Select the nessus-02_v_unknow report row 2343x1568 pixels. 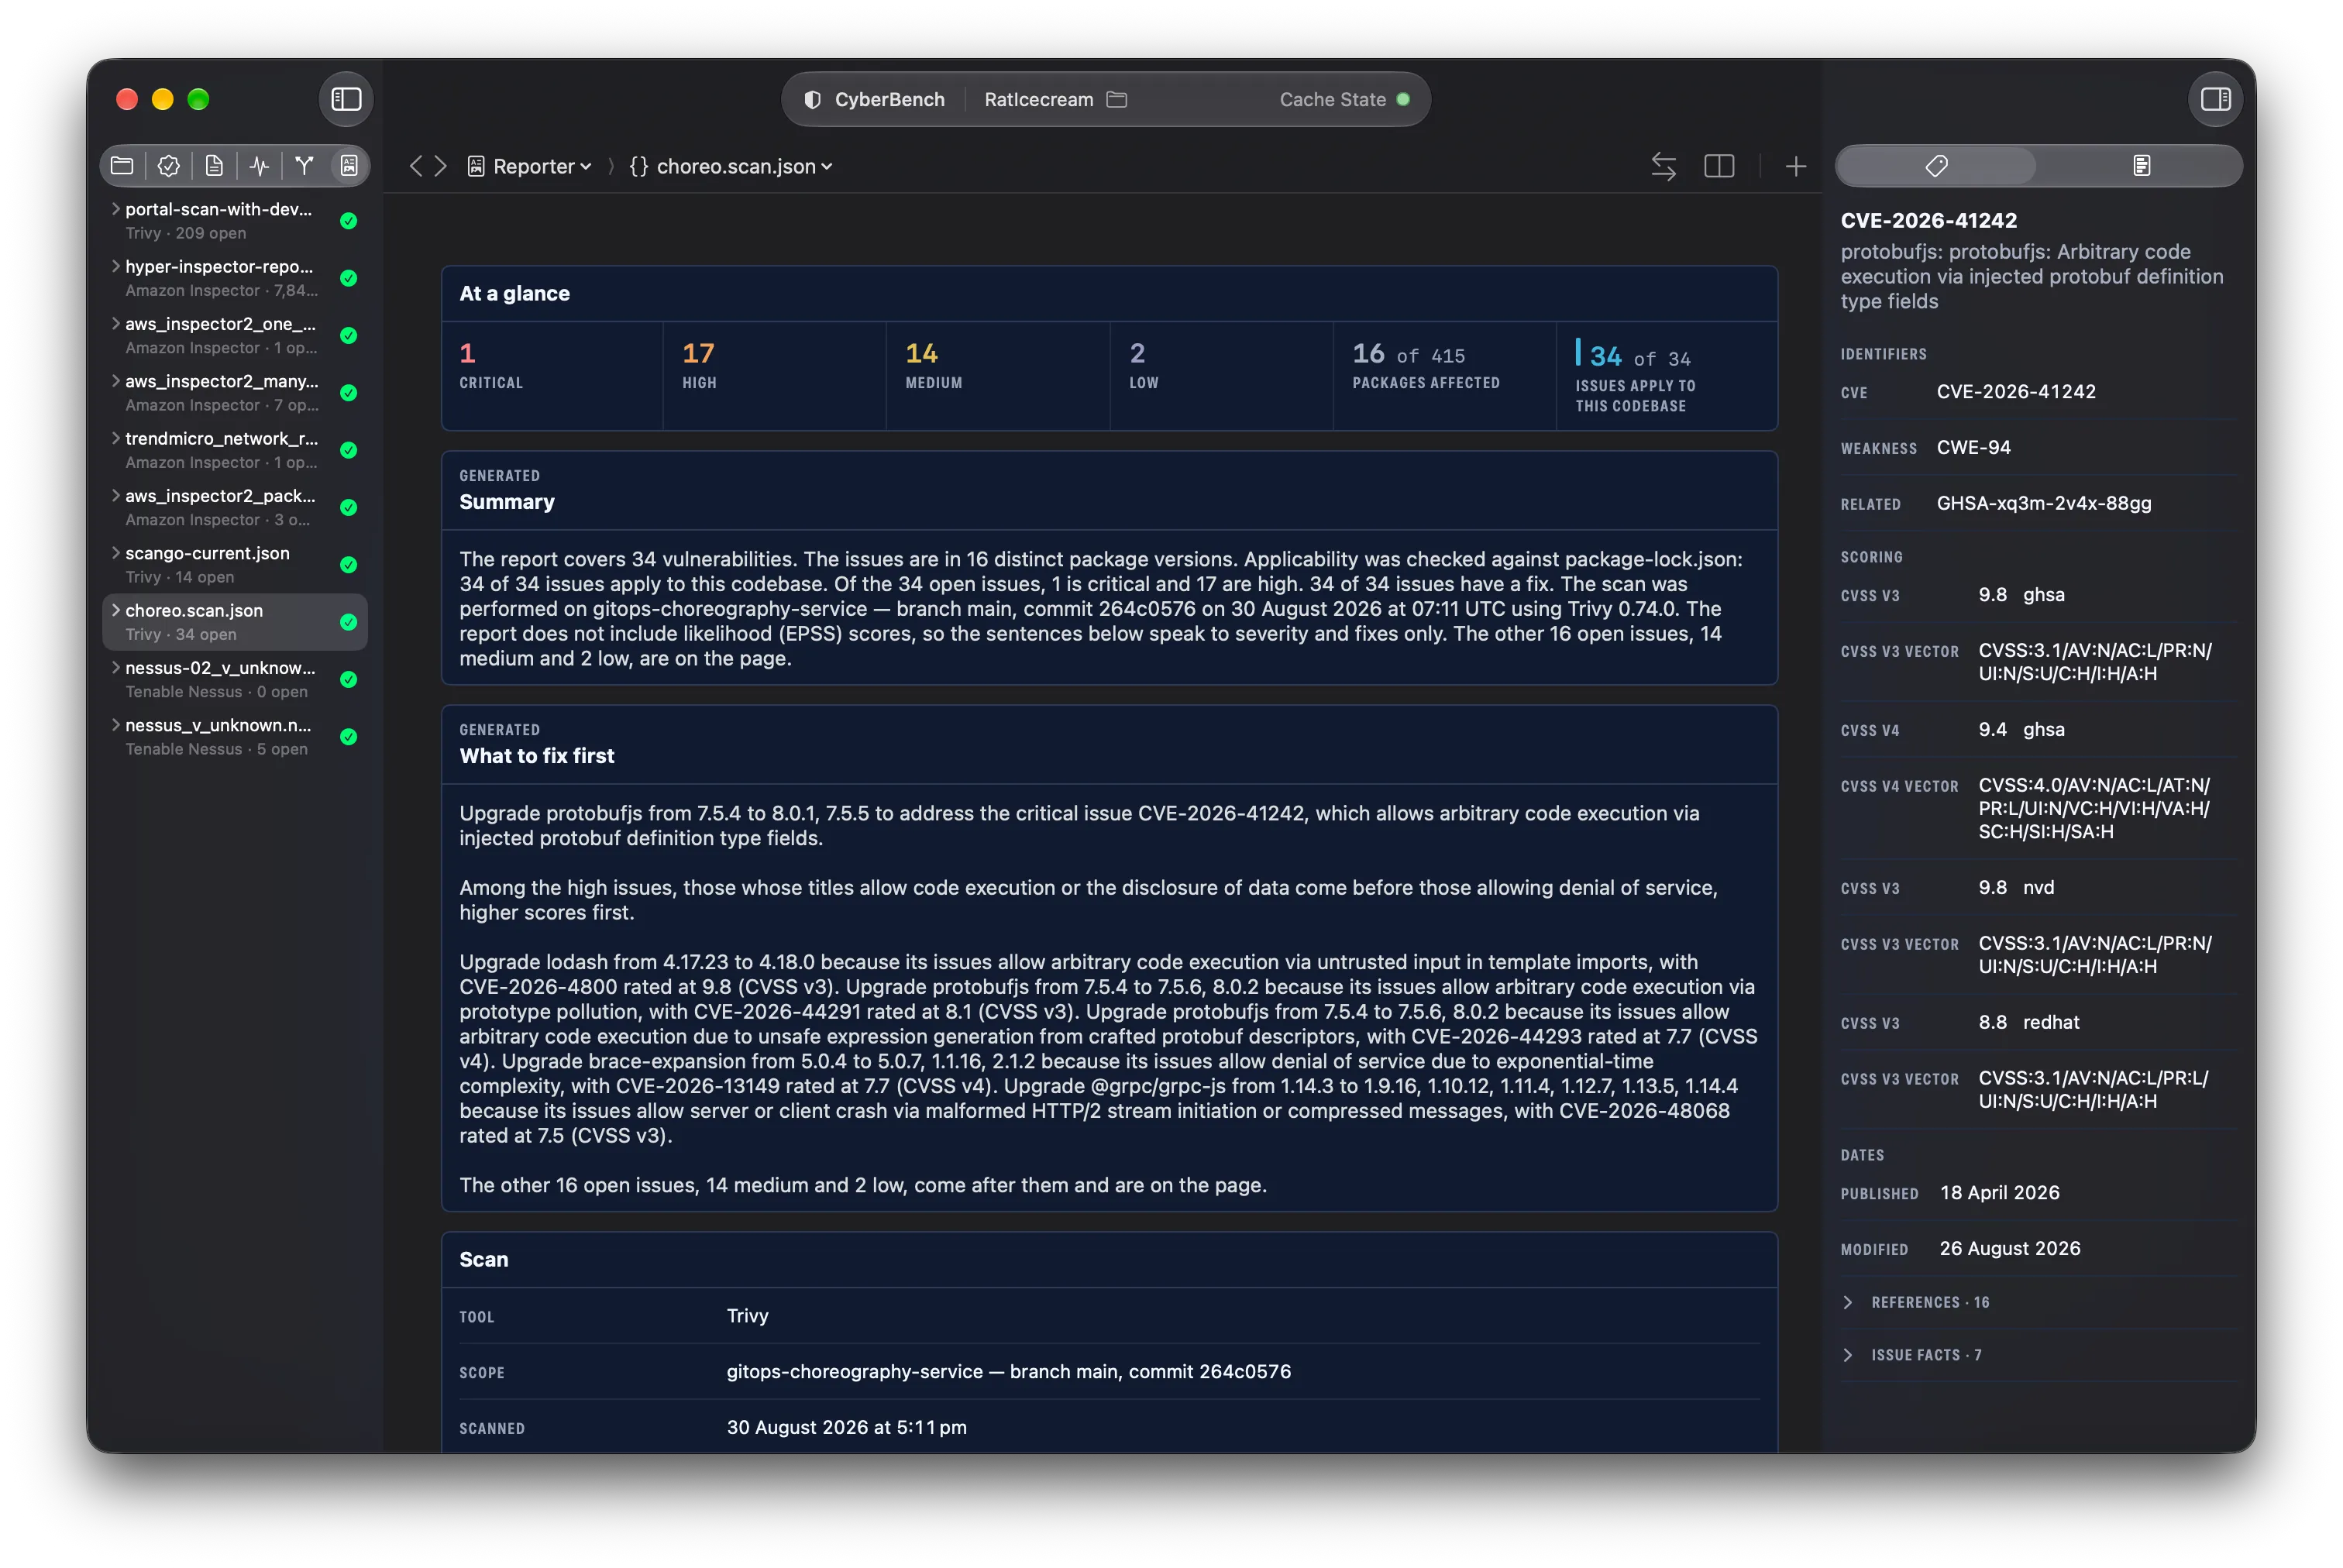pos(235,679)
